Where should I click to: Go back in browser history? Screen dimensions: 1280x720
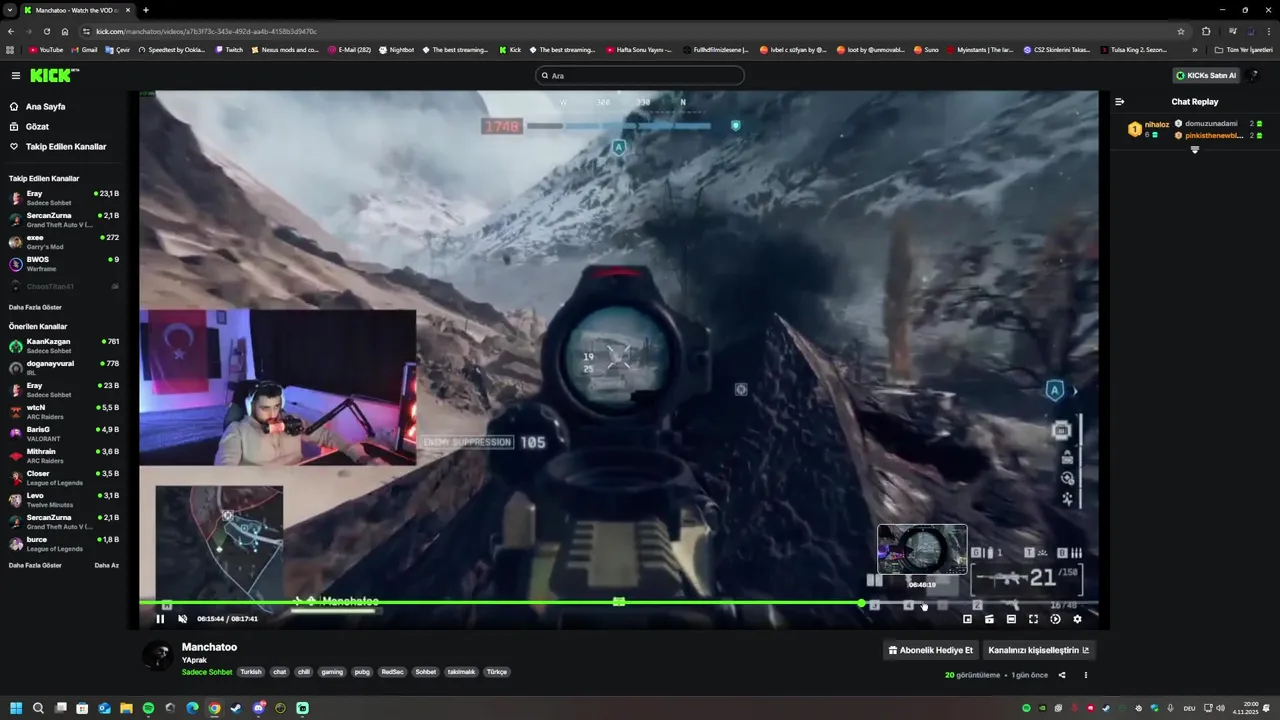(x=11, y=31)
